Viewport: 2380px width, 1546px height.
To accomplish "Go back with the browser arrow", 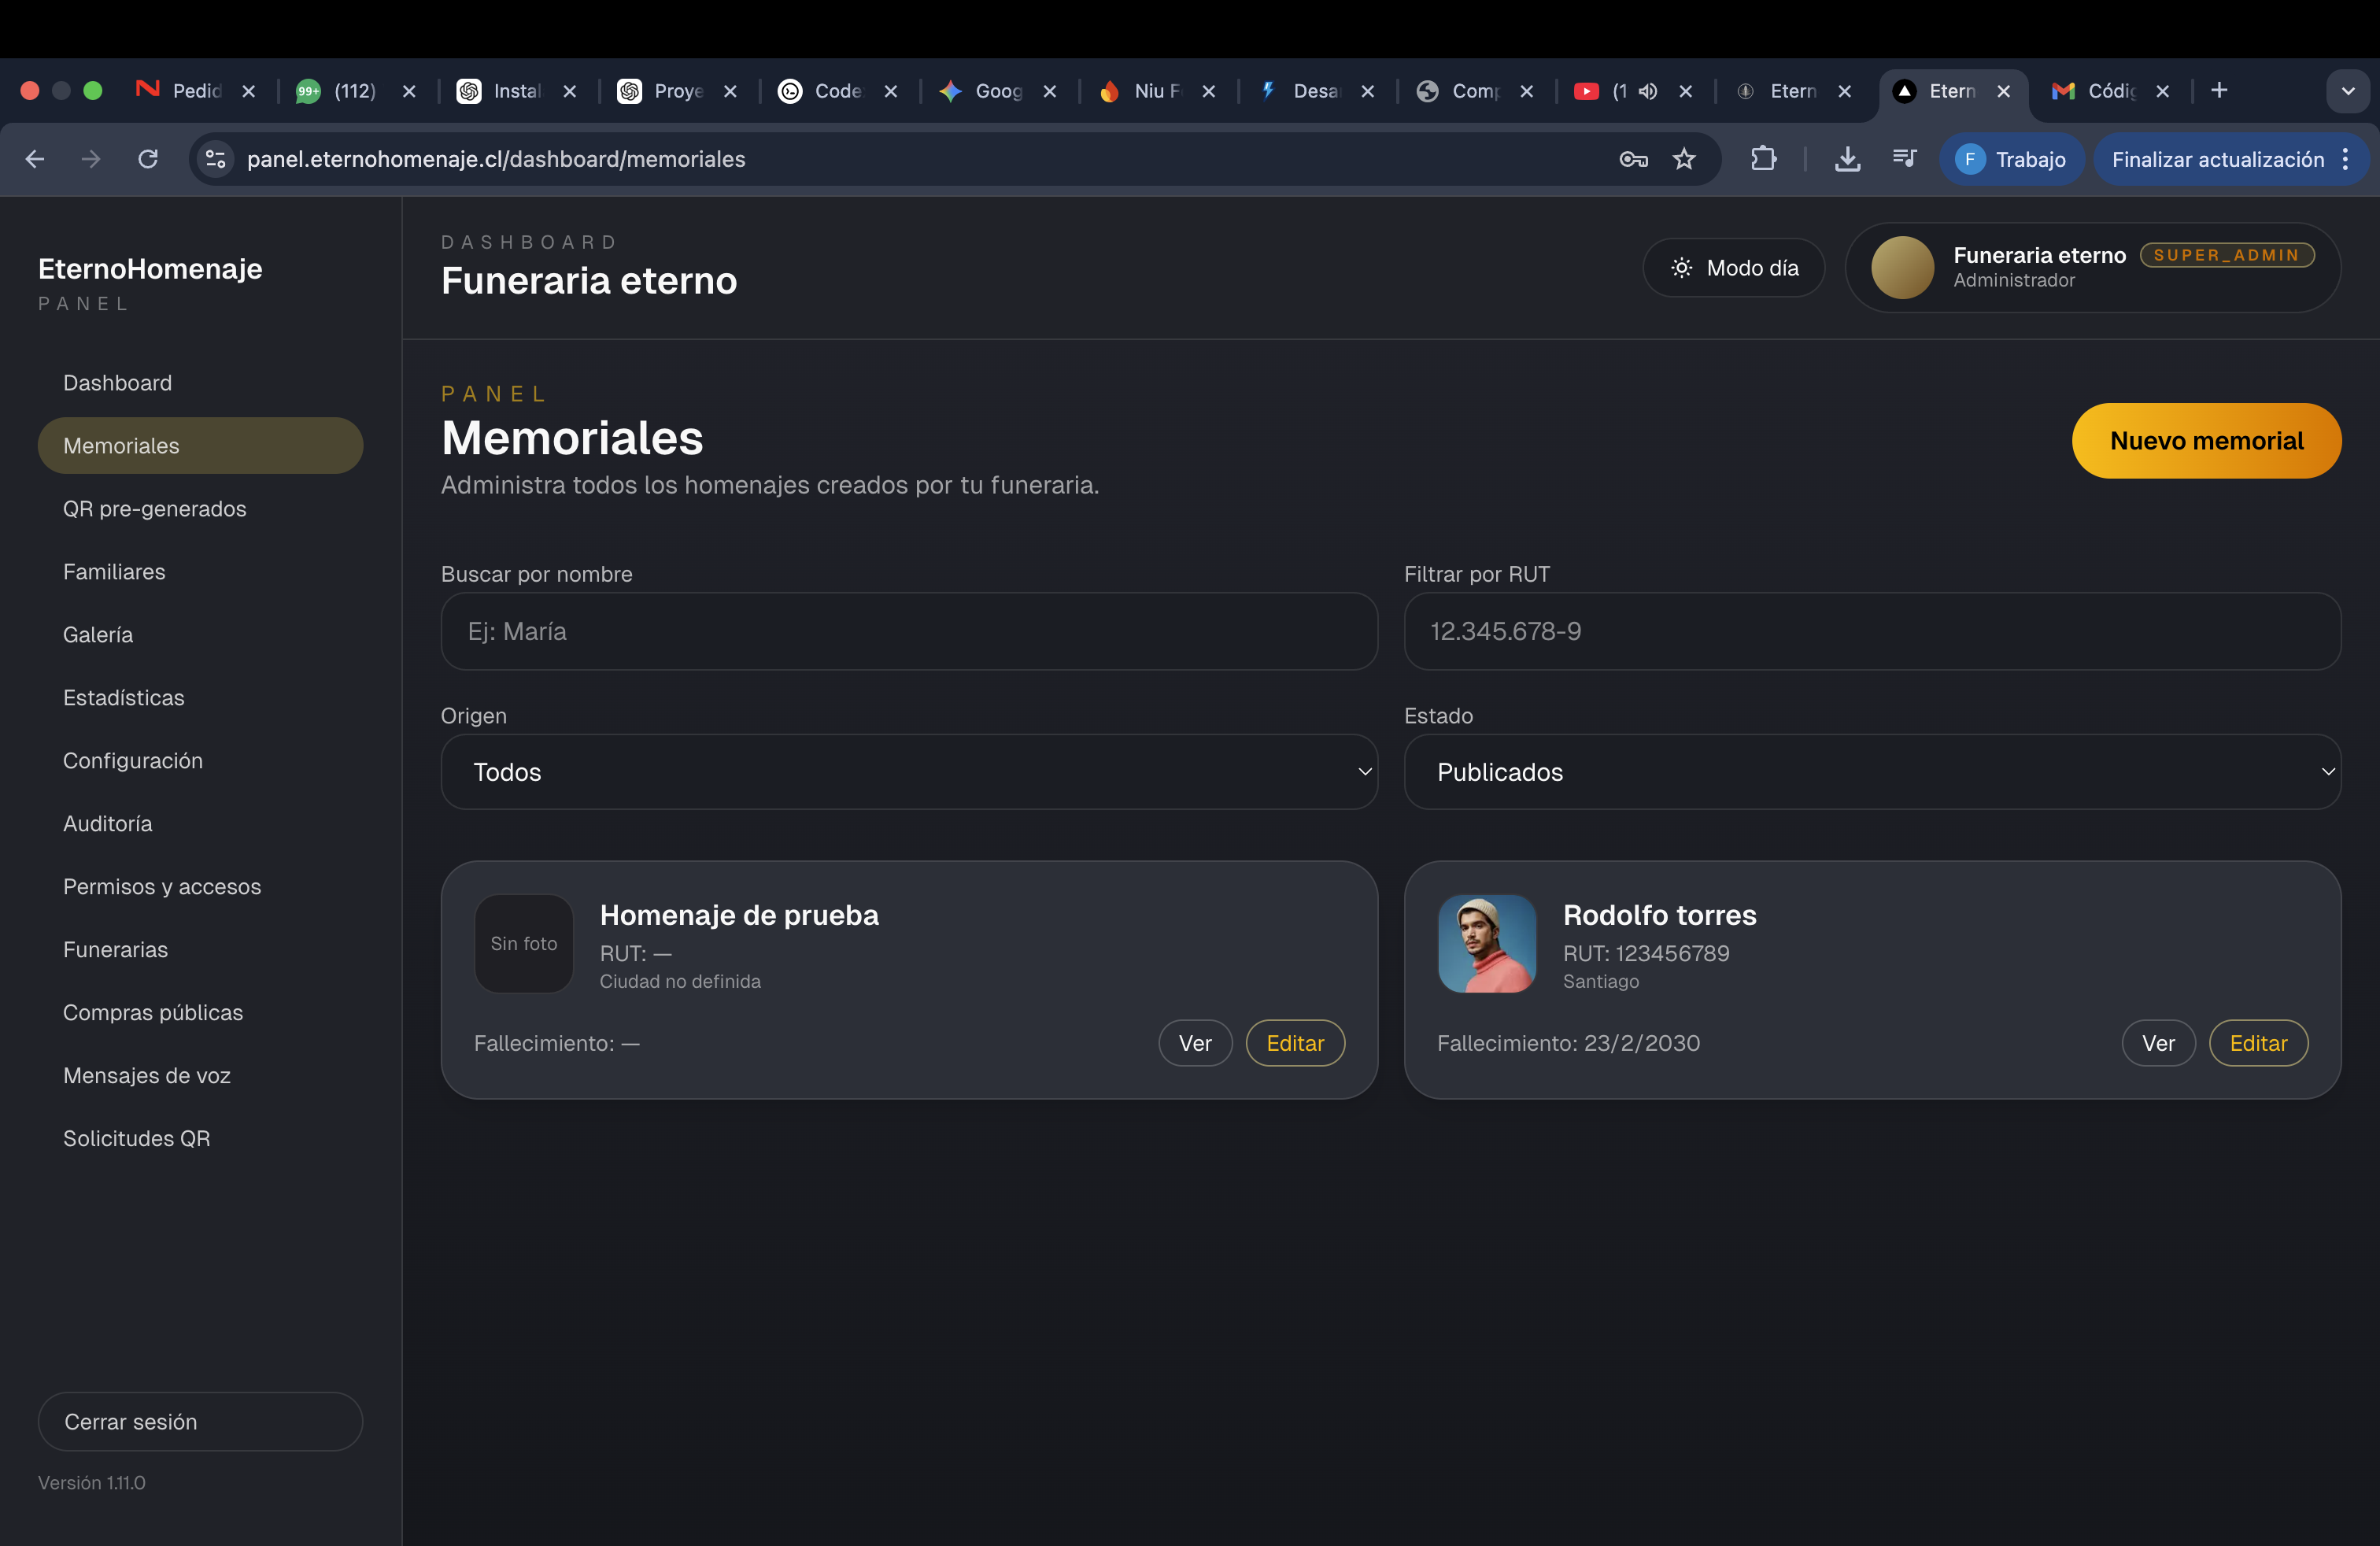I will (x=35, y=159).
